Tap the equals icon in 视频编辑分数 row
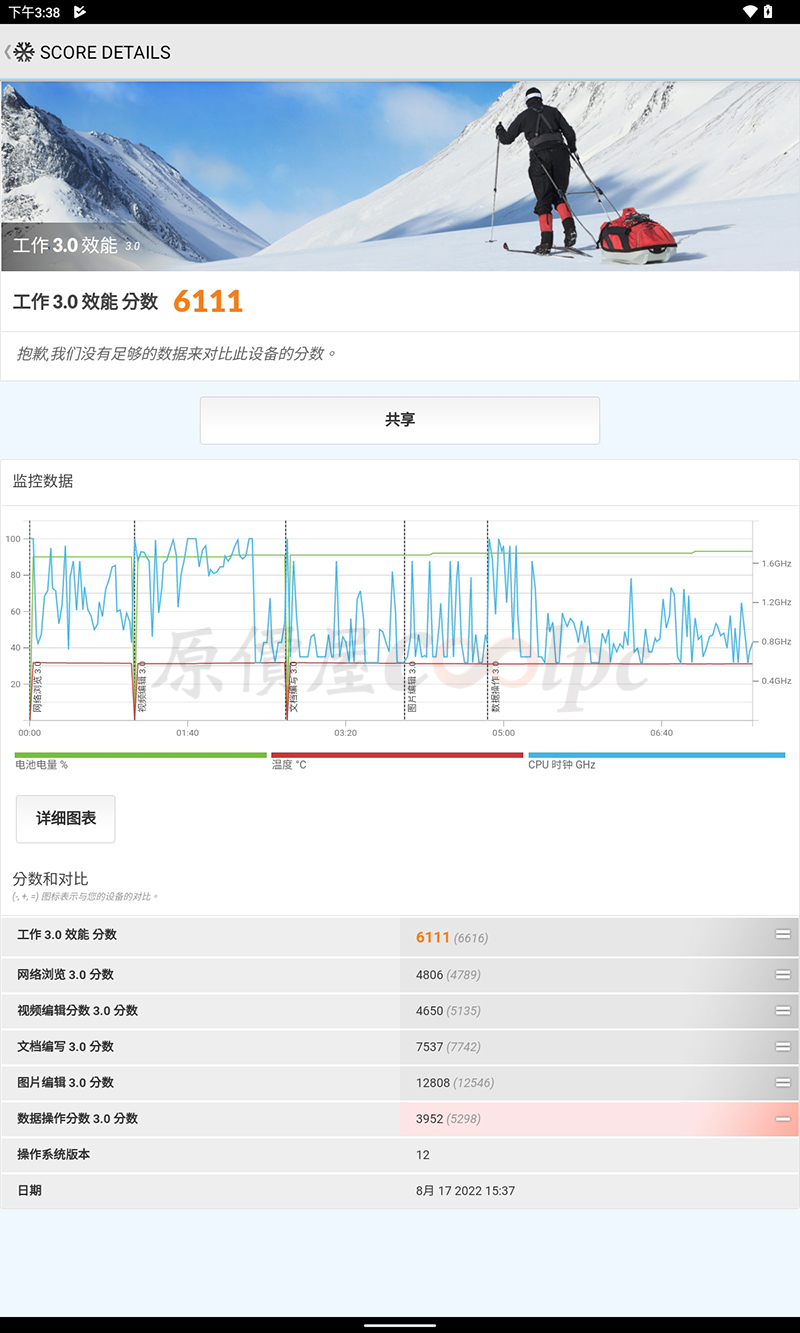The height and width of the screenshot is (1333, 800). (783, 1011)
